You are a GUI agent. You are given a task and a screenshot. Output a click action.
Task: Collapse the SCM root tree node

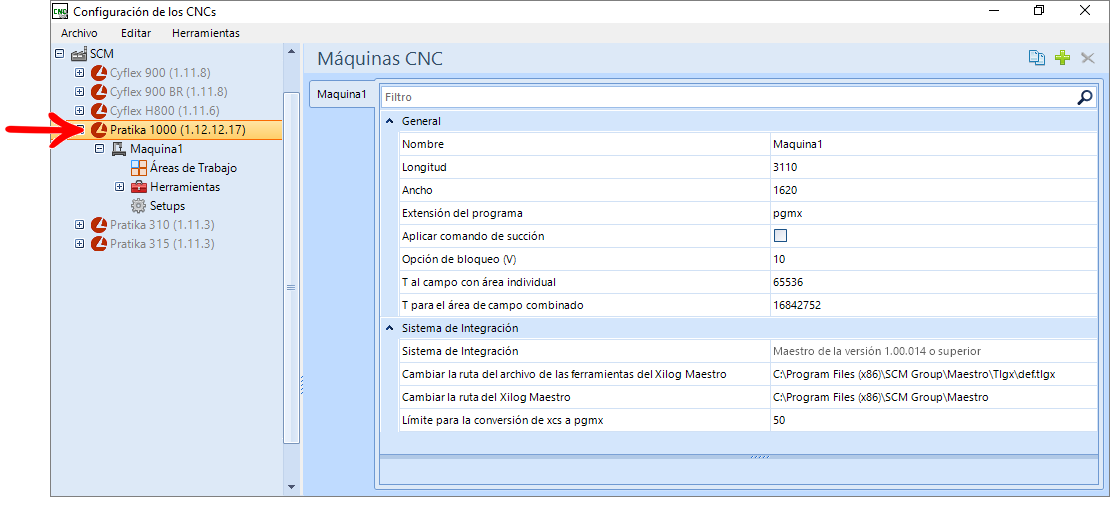[x=60, y=53]
